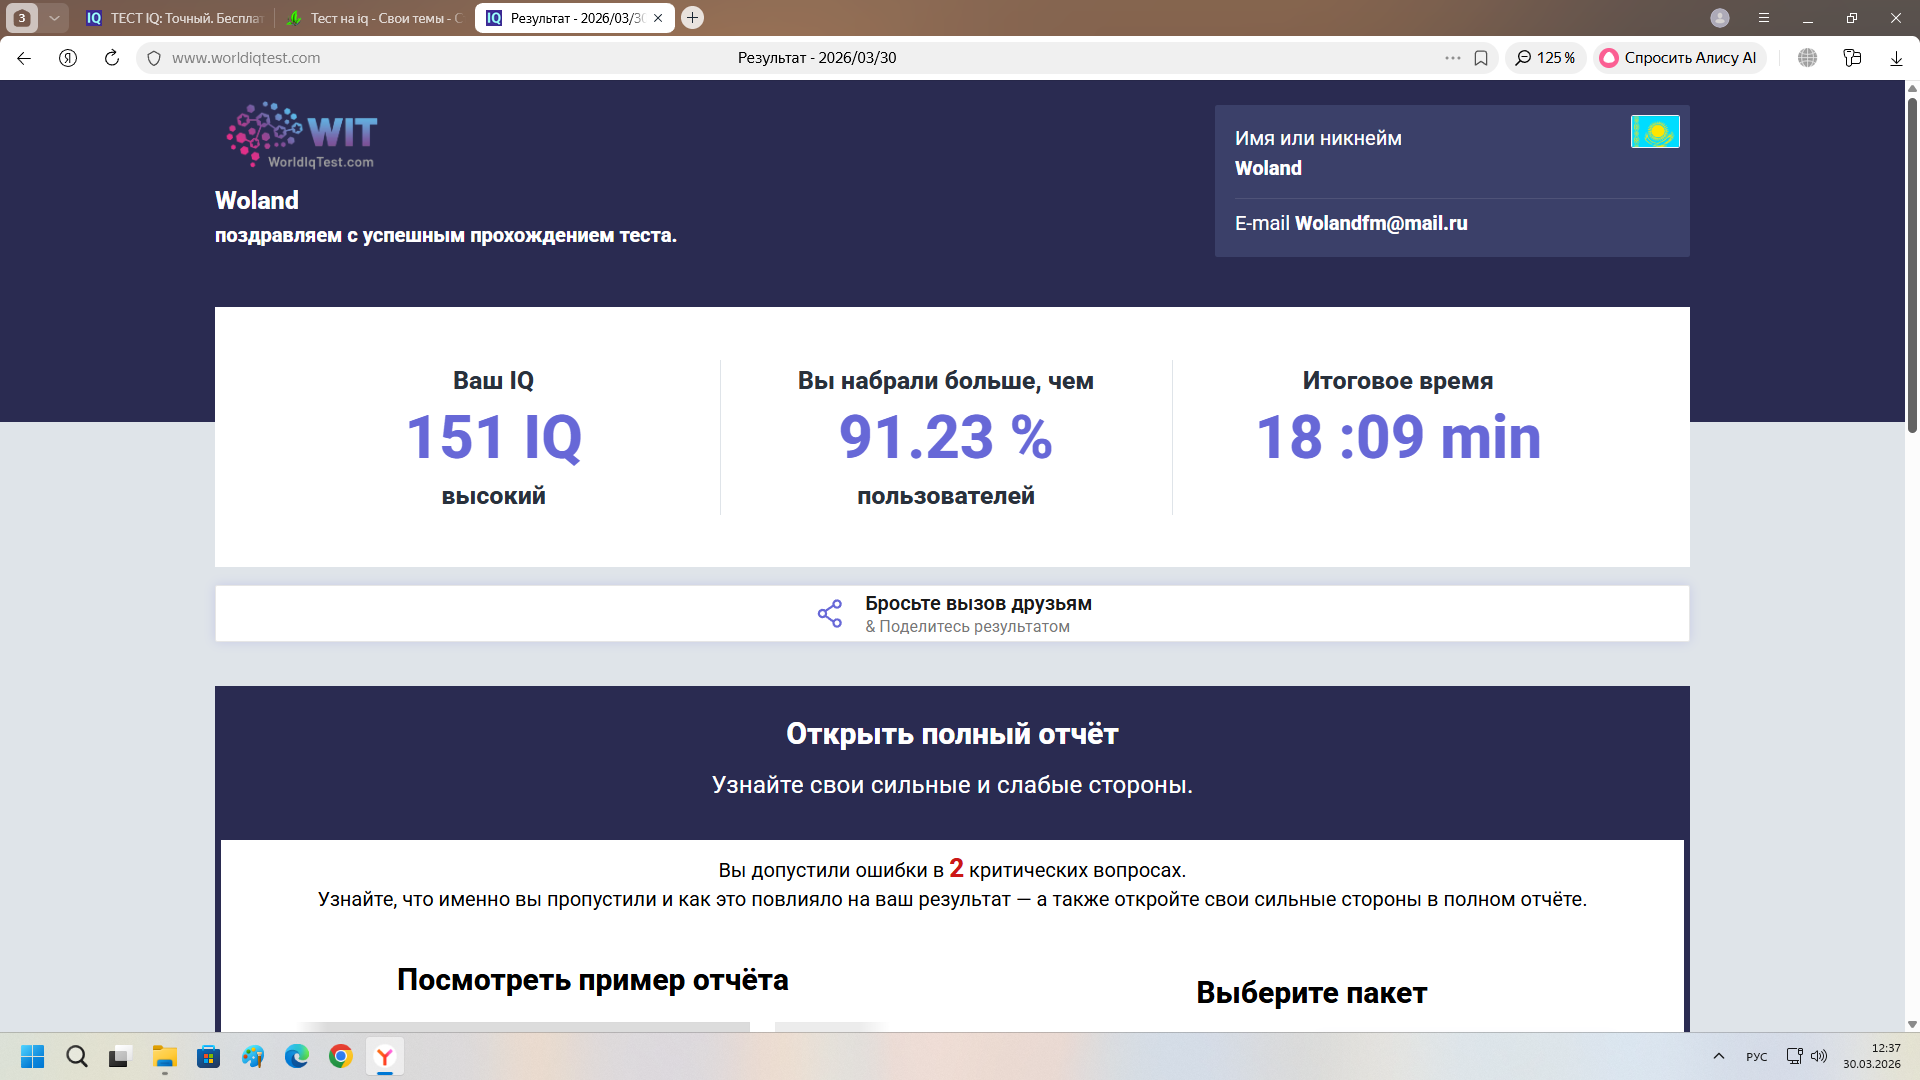Click the 'Спросить Алису AI' button

tap(1679, 58)
